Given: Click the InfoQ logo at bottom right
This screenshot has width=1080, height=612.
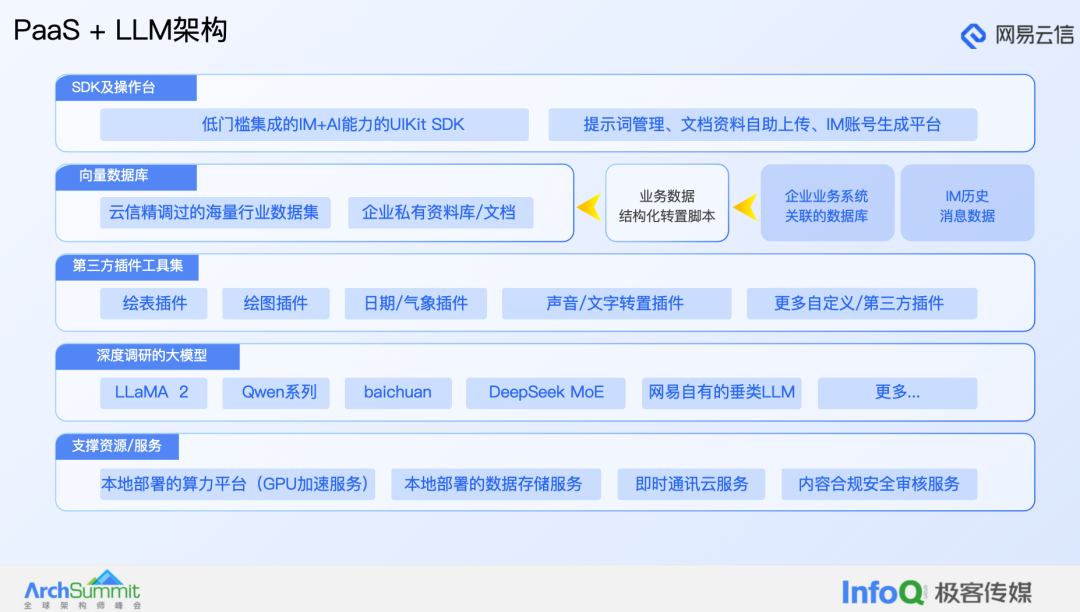Looking at the screenshot, I should pos(884,590).
